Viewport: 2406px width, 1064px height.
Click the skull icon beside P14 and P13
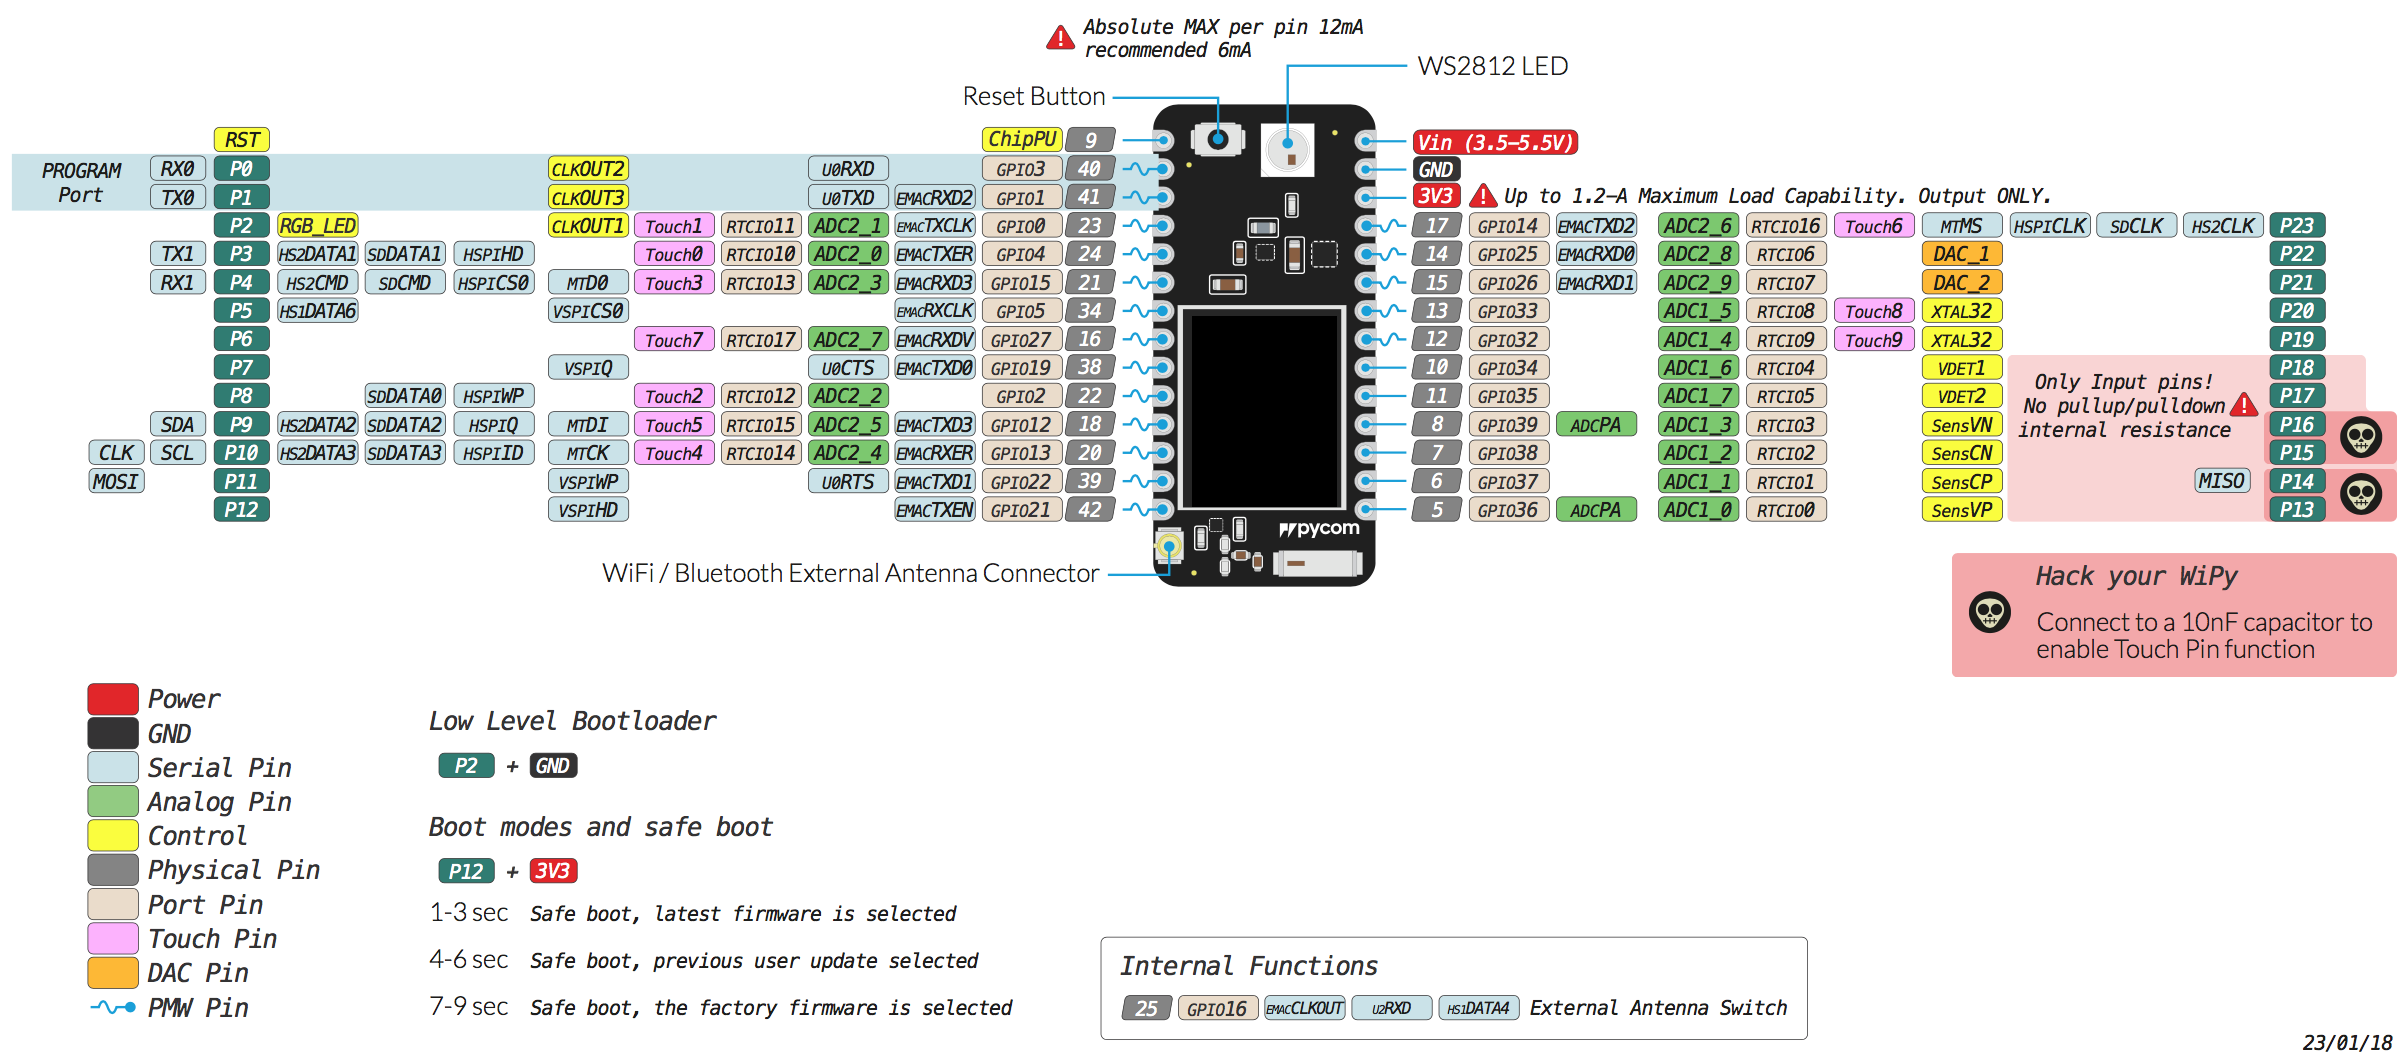2360,494
